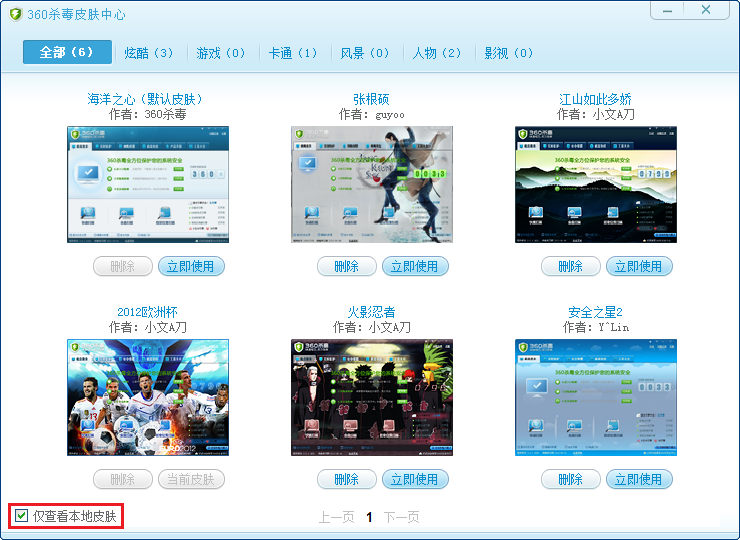Open the 风景 (0) category tab
The width and height of the screenshot is (740, 540).
tap(365, 53)
